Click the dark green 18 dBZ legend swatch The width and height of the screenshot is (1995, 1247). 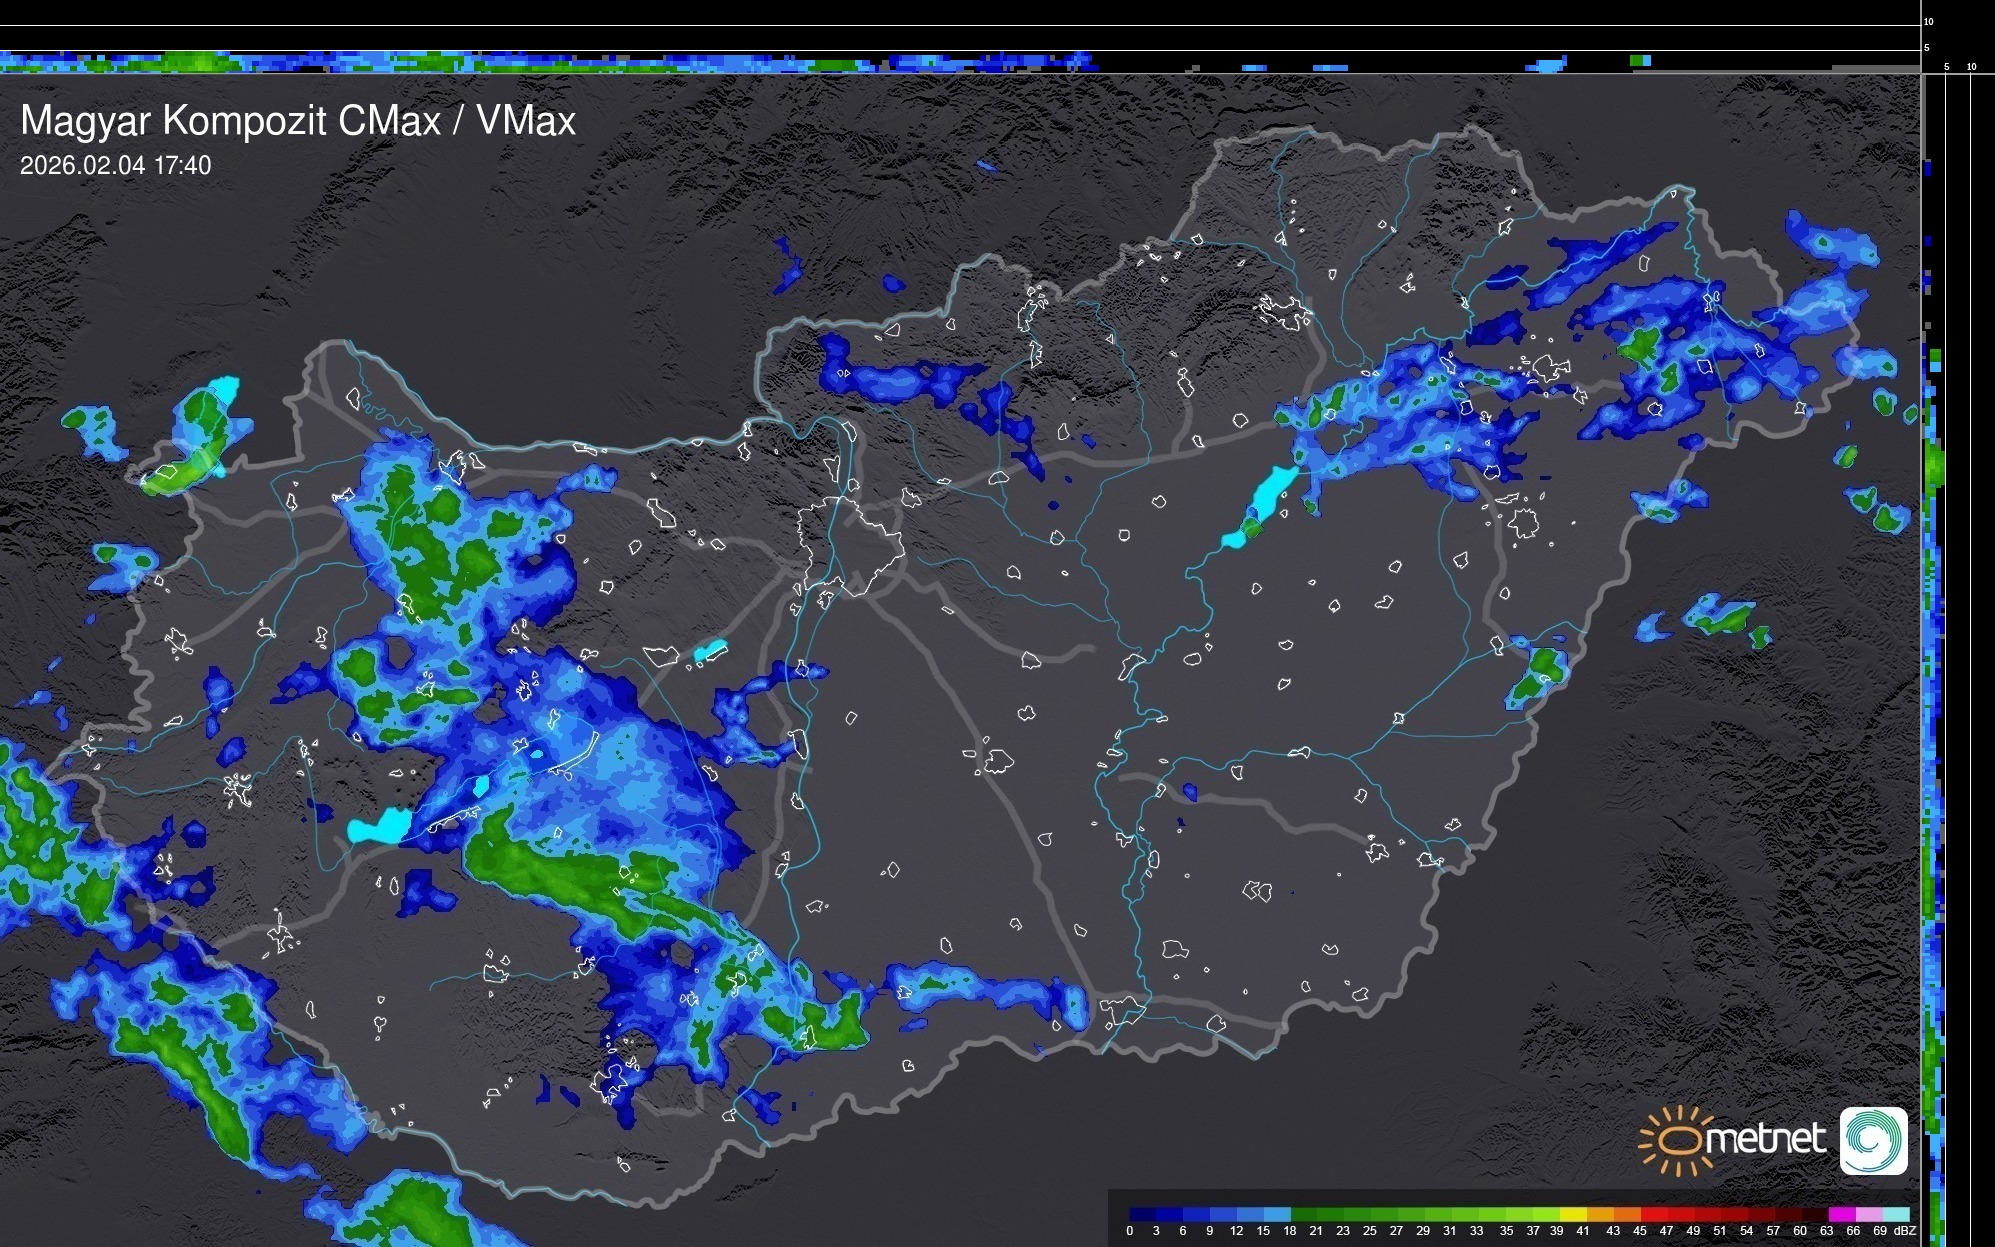[x=1303, y=1214]
